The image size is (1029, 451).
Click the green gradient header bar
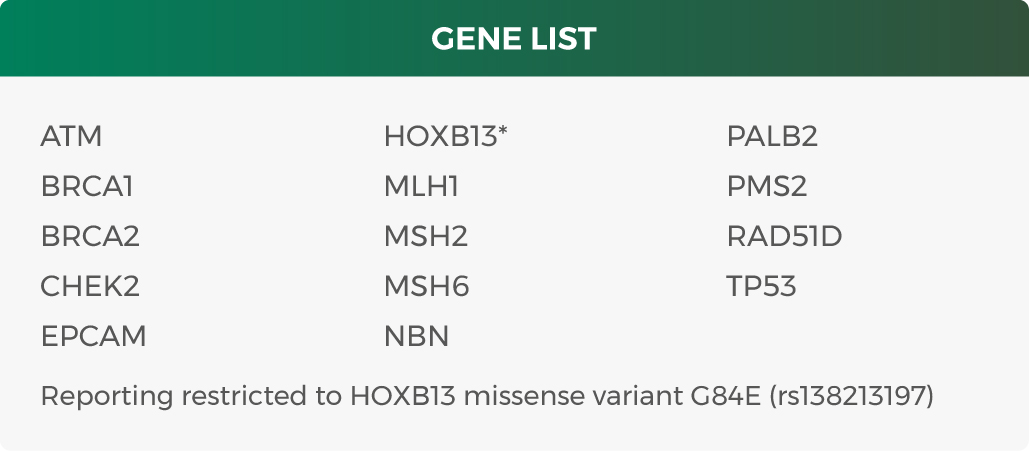coord(514,38)
